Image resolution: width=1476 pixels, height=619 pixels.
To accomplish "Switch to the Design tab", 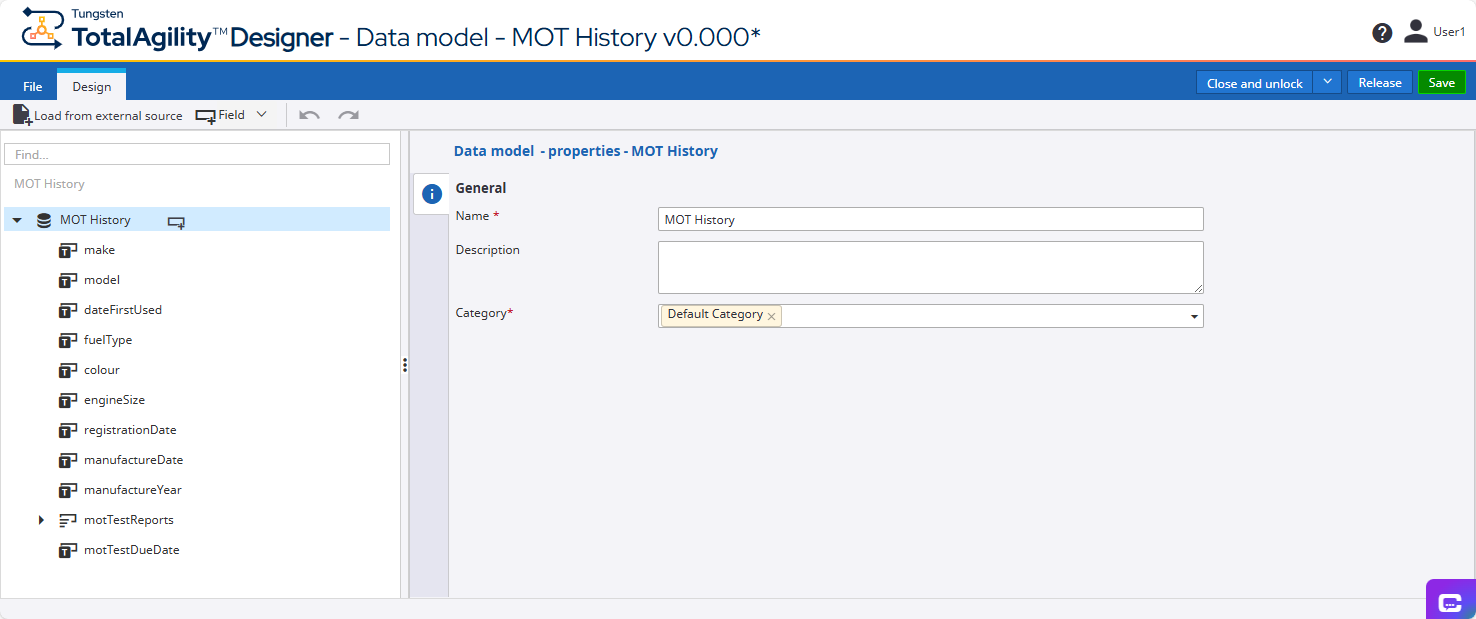I will [91, 86].
